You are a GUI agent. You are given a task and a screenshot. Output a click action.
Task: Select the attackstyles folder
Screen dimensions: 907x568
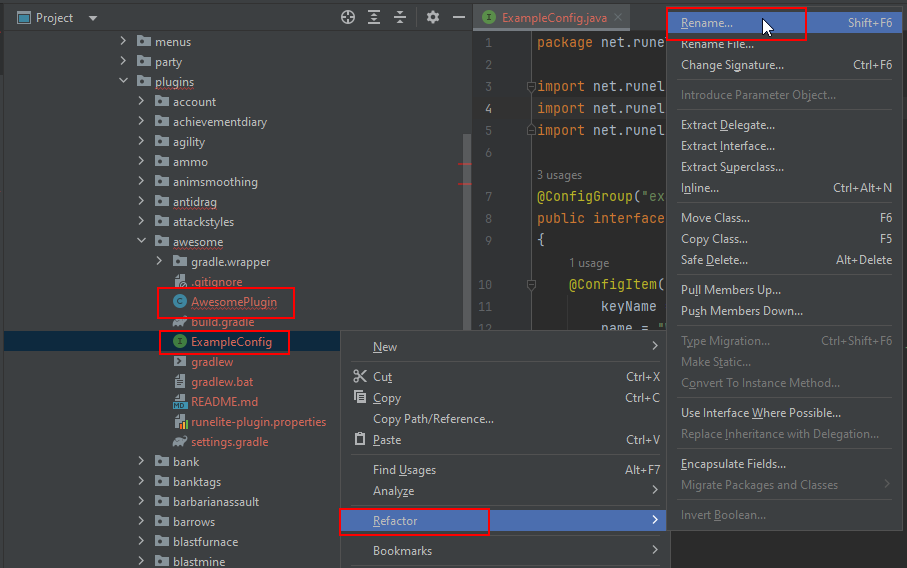pos(203,222)
